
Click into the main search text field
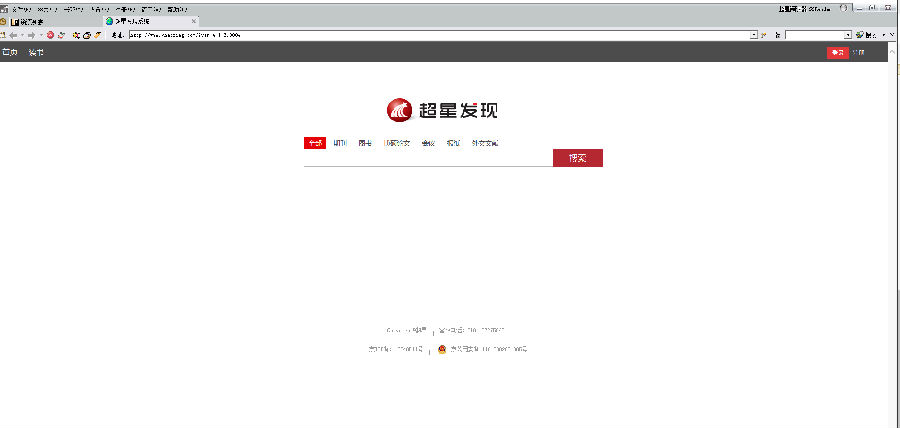428,158
